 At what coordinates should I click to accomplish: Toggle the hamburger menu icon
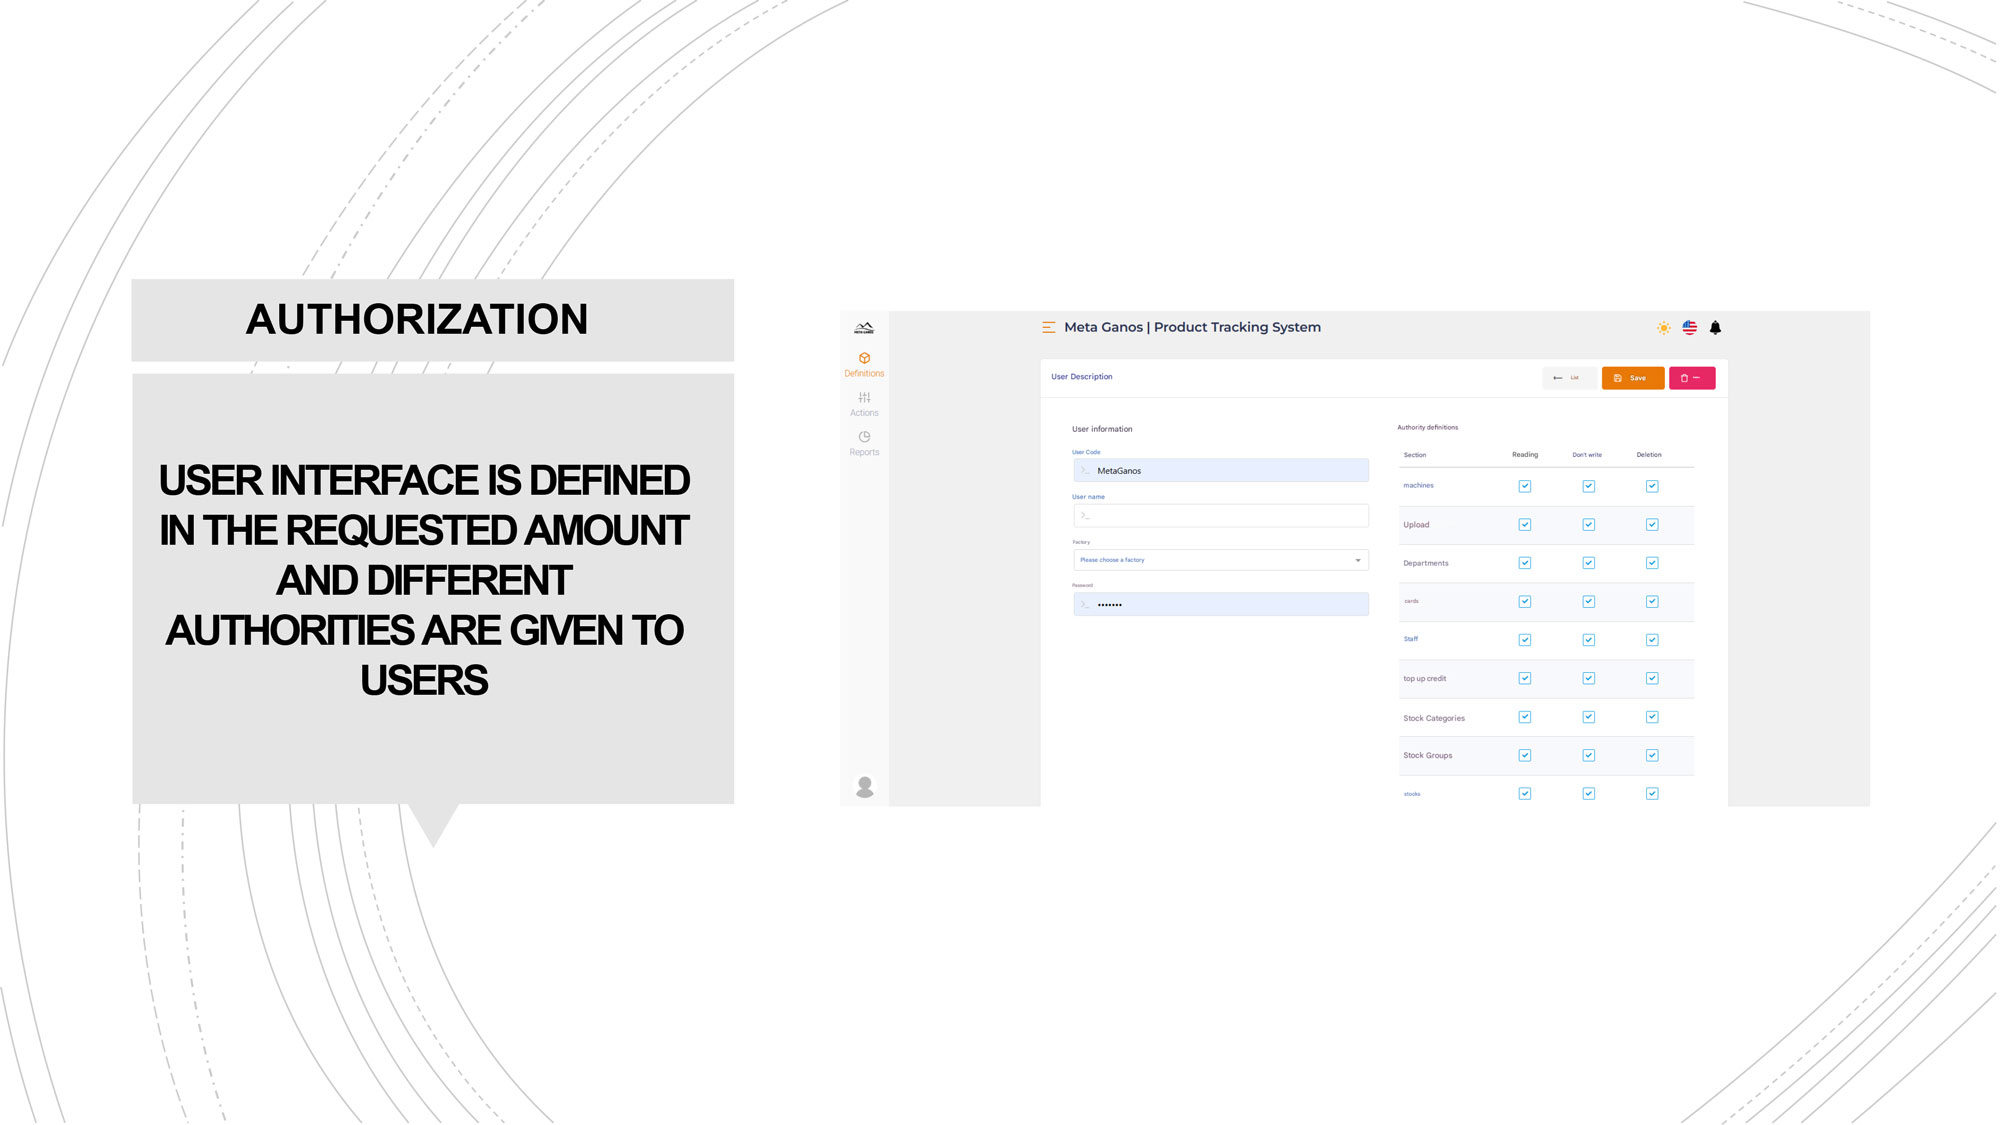[x=1048, y=327]
